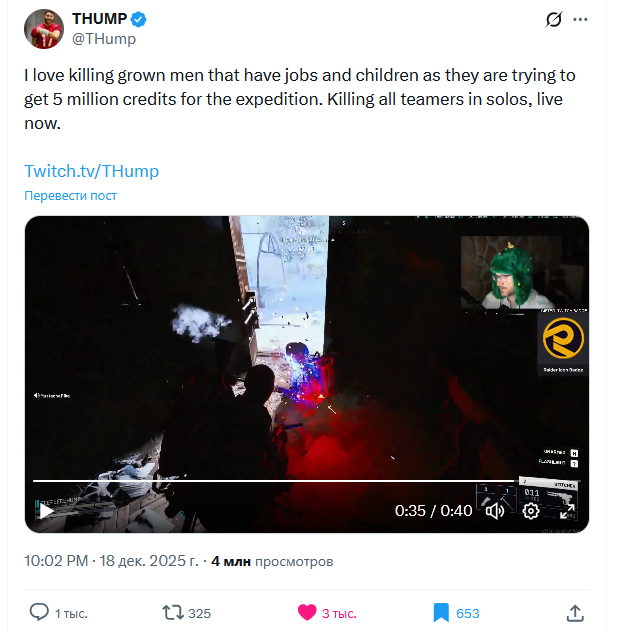621x632 pixels.
Task: Play the embedded video
Action: coord(47,511)
